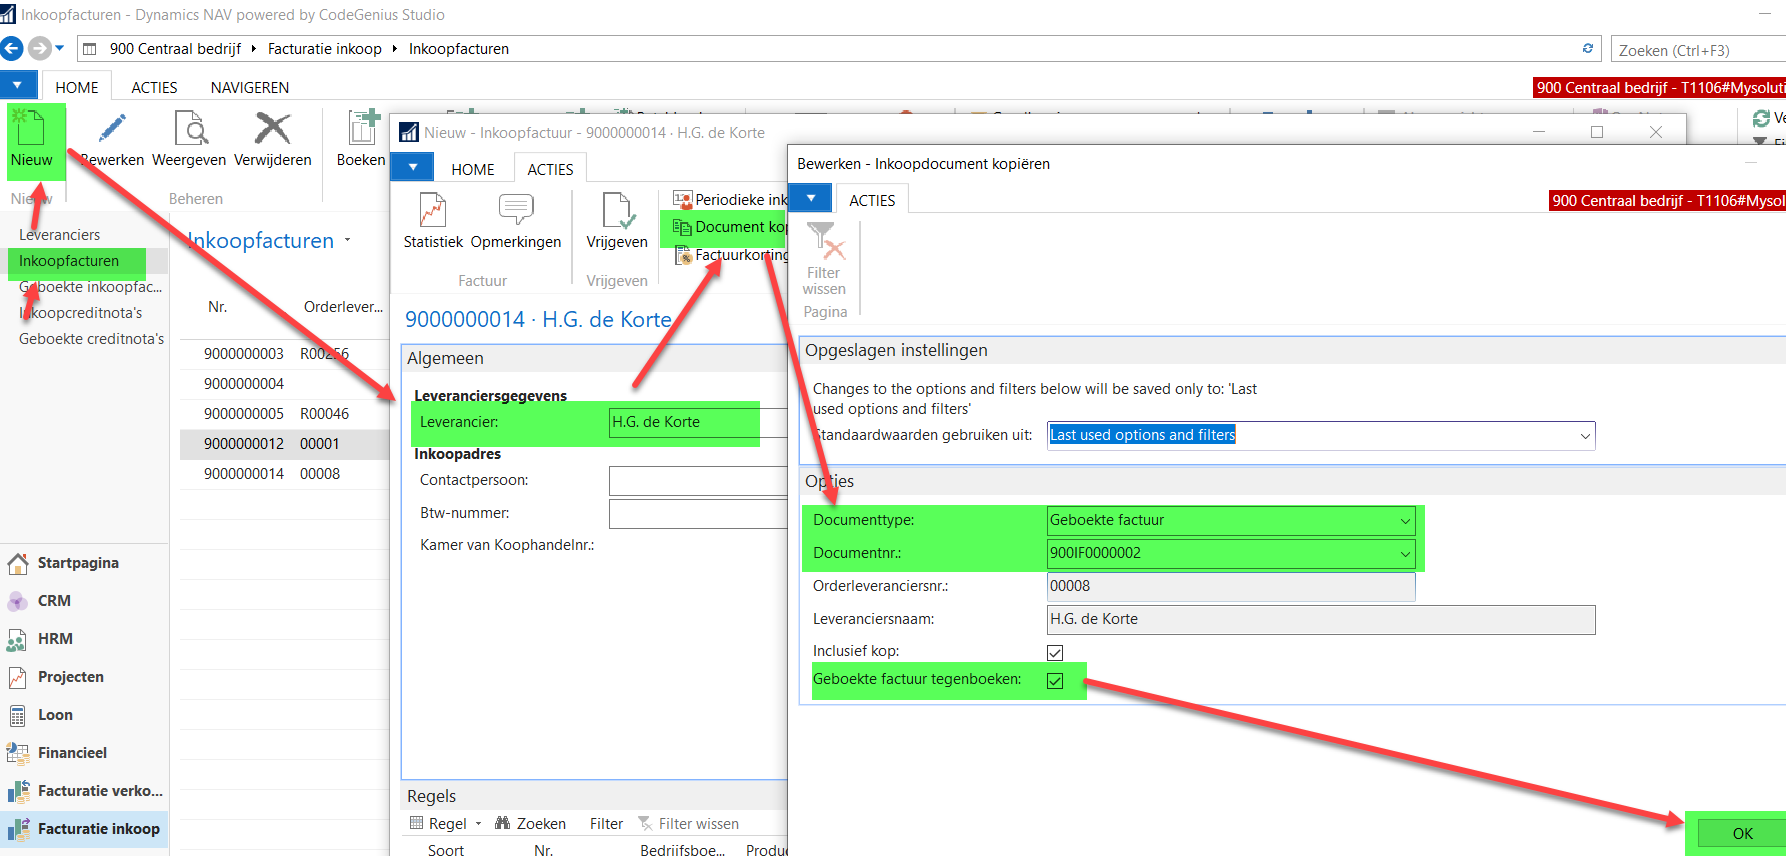Image resolution: width=1786 pixels, height=856 pixels.
Task: Open Geboekte creditnota's list
Action: click(x=91, y=339)
